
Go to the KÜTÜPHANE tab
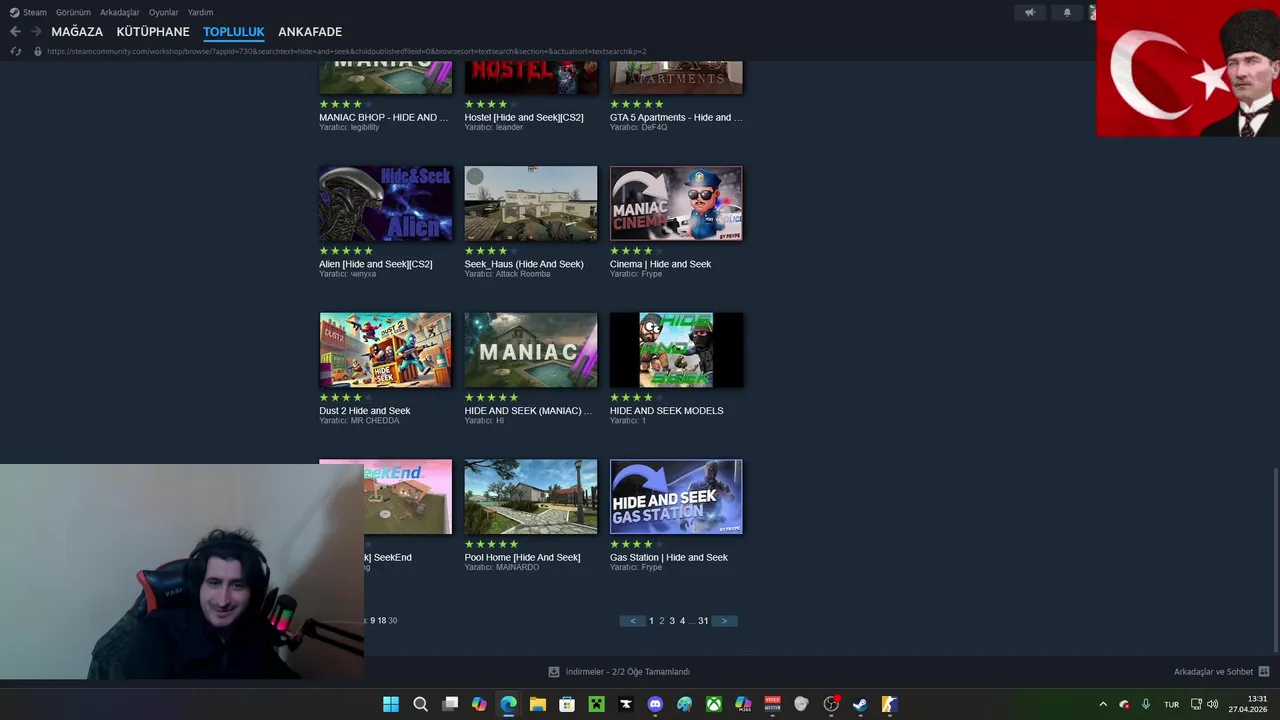coord(153,32)
